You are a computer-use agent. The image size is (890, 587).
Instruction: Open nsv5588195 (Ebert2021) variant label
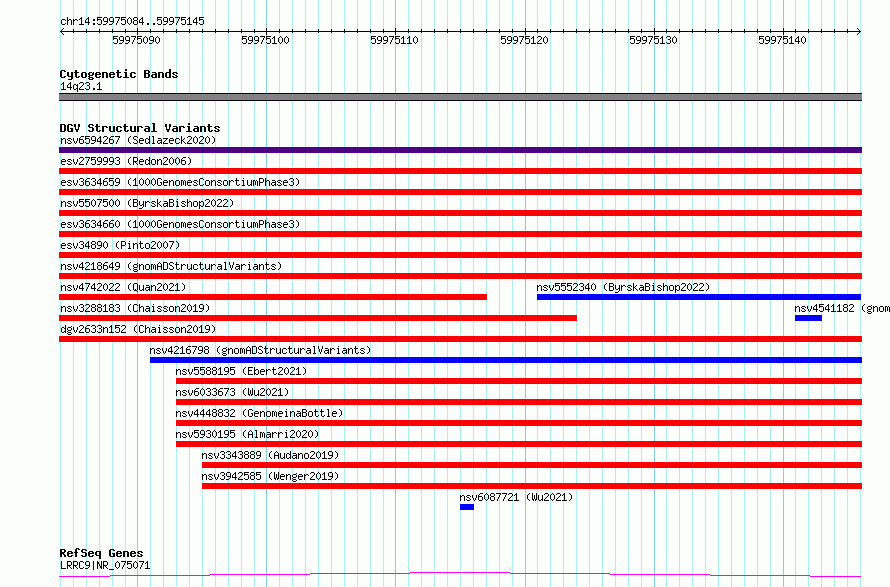point(241,371)
